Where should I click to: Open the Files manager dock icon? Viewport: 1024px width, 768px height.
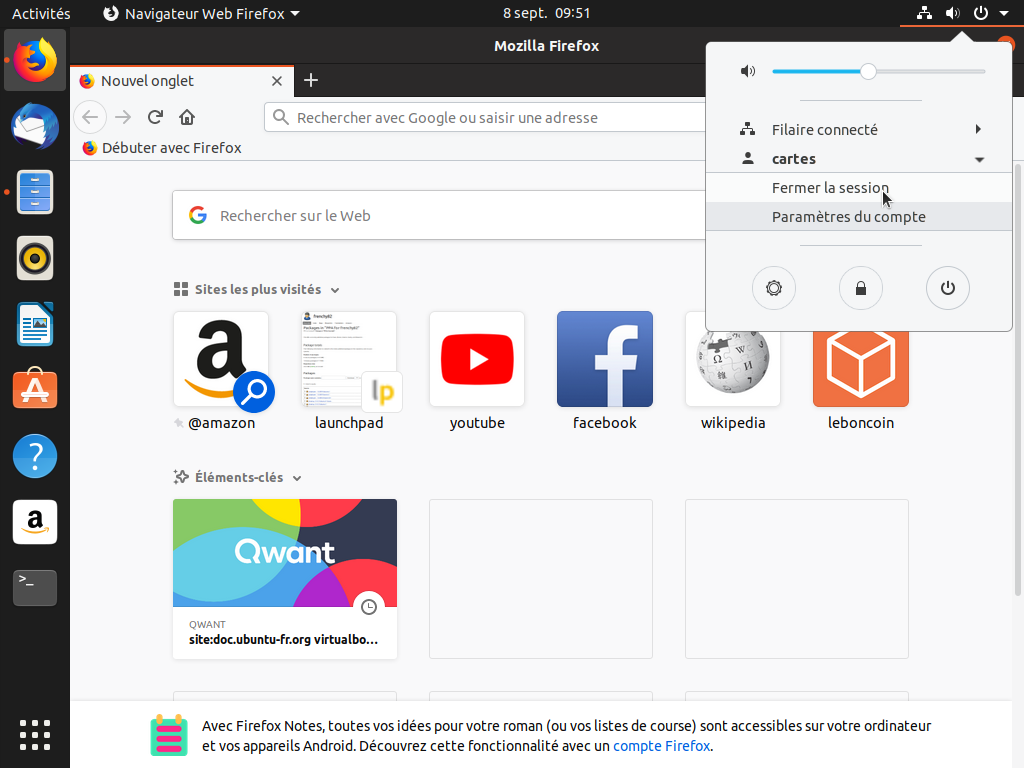click(x=35, y=192)
